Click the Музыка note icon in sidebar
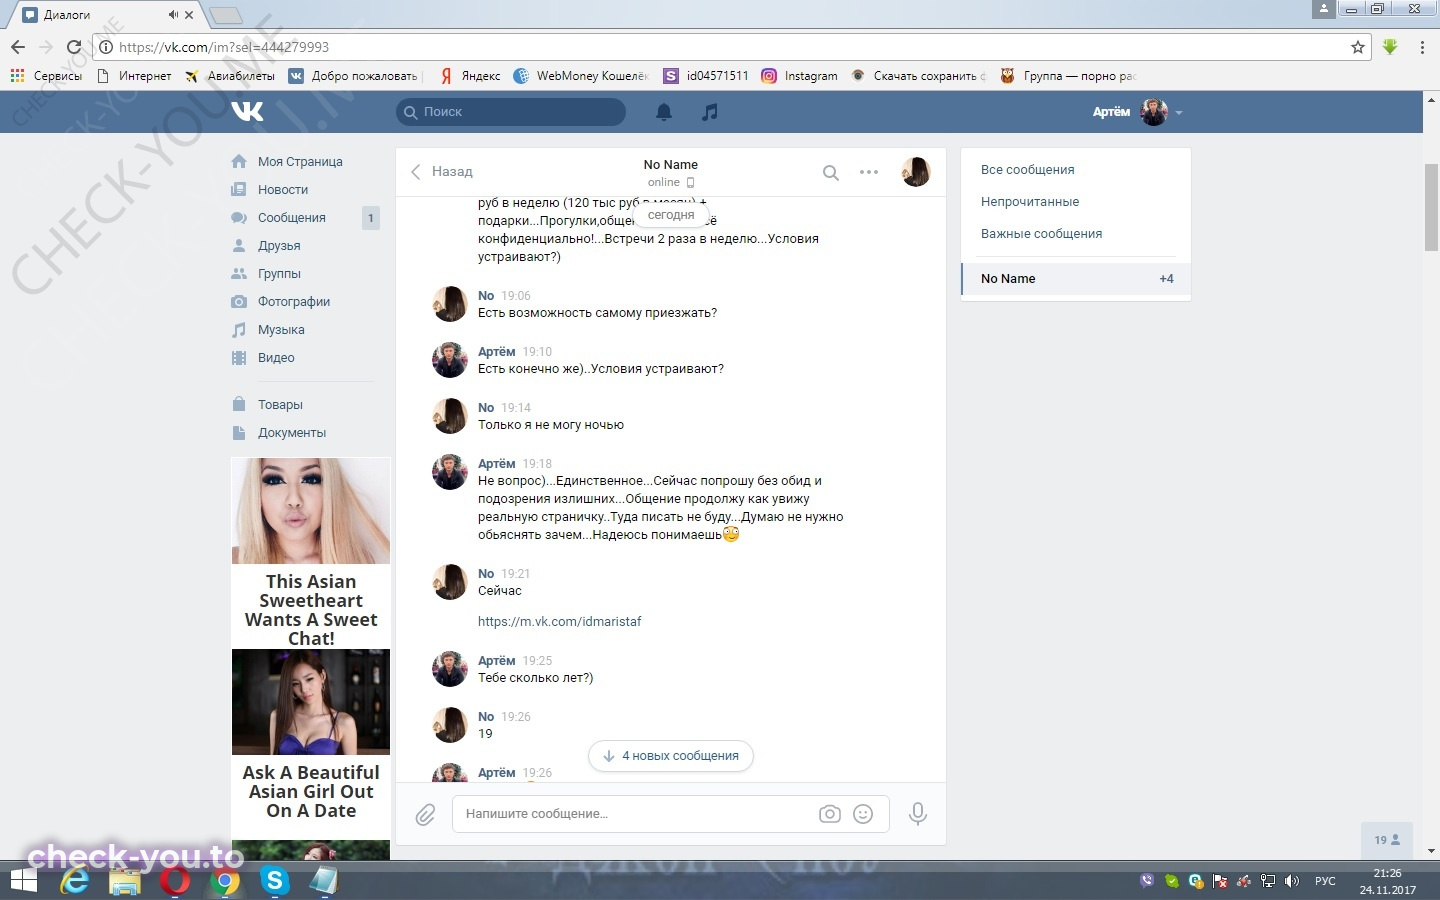Image resolution: width=1440 pixels, height=900 pixels. (x=239, y=329)
